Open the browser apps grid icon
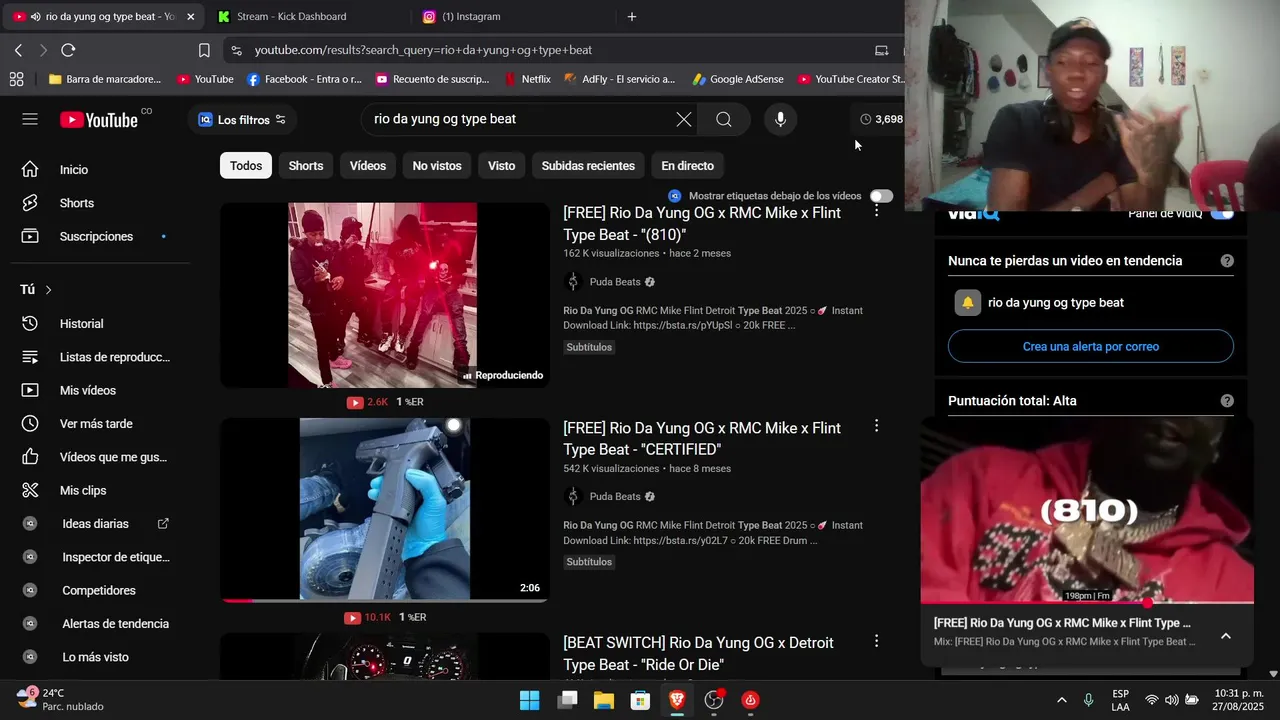The width and height of the screenshot is (1280, 720). [16, 79]
